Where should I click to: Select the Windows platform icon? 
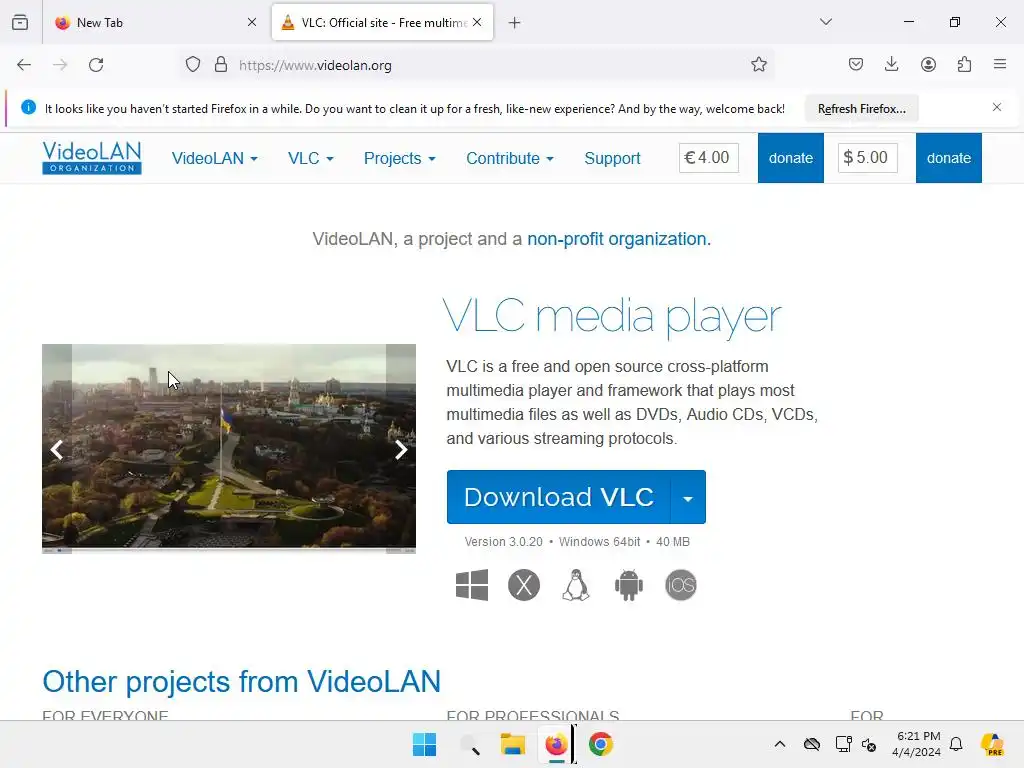(x=472, y=584)
